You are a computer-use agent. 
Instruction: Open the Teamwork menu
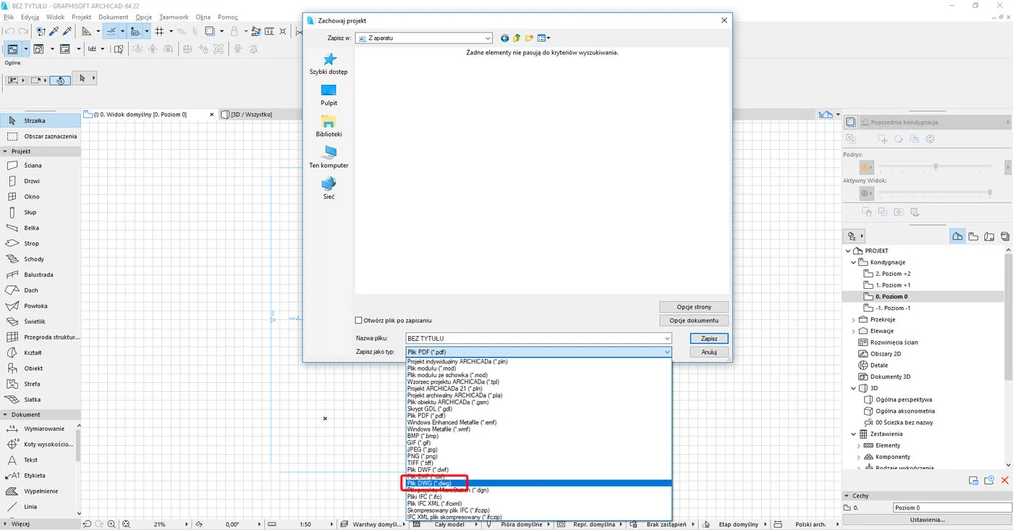(x=174, y=17)
